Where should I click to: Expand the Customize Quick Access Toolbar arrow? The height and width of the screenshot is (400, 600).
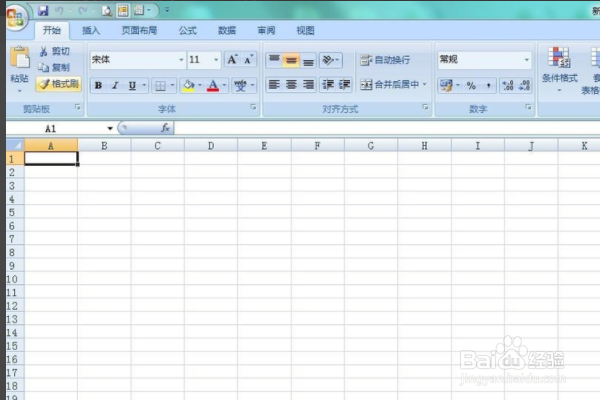coord(167,10)
